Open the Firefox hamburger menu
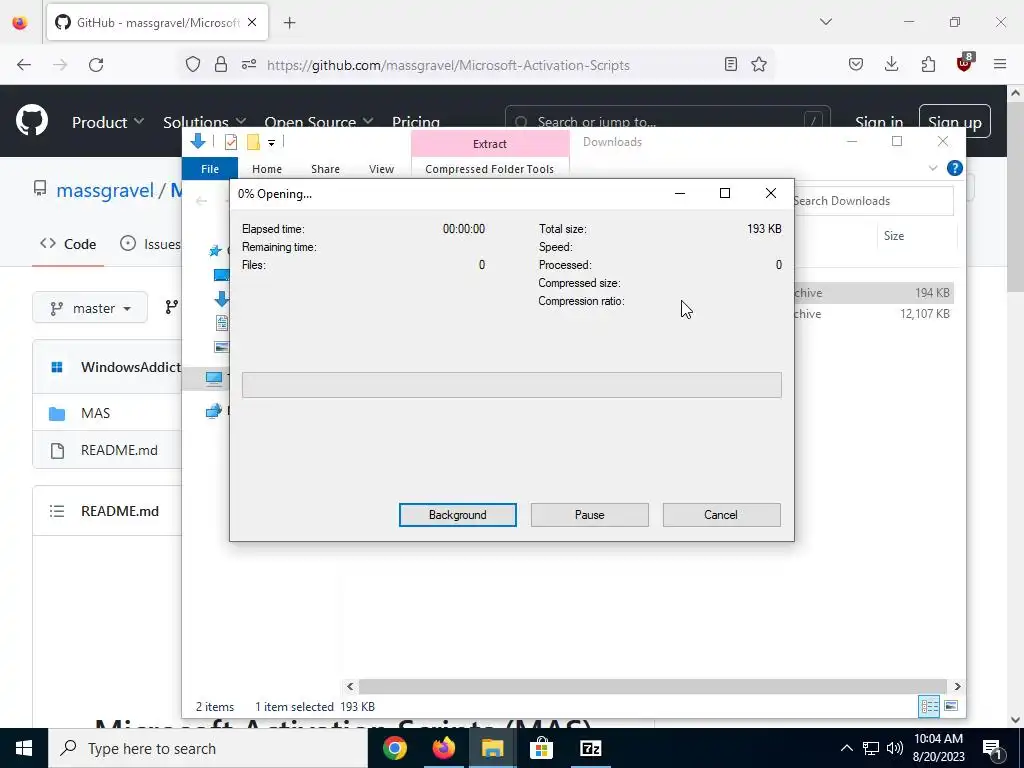 [1000, 64]
